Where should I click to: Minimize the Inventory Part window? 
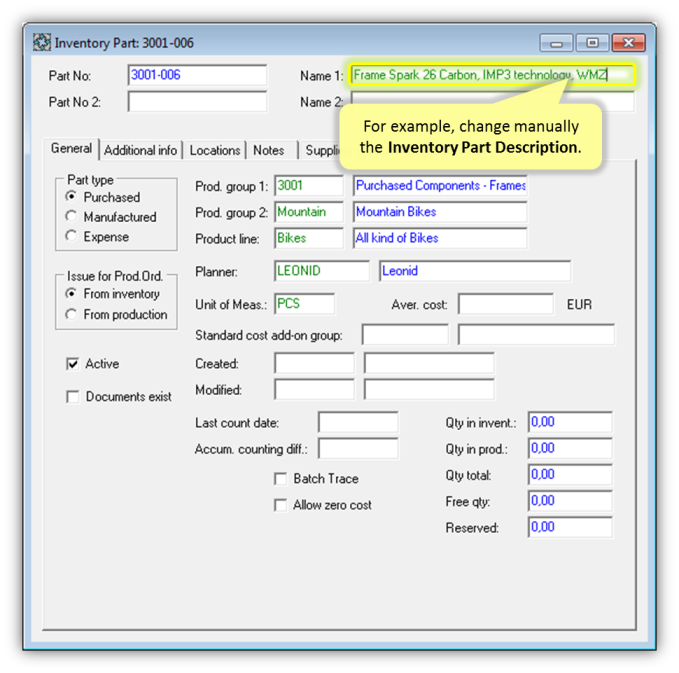click(556, 43)
